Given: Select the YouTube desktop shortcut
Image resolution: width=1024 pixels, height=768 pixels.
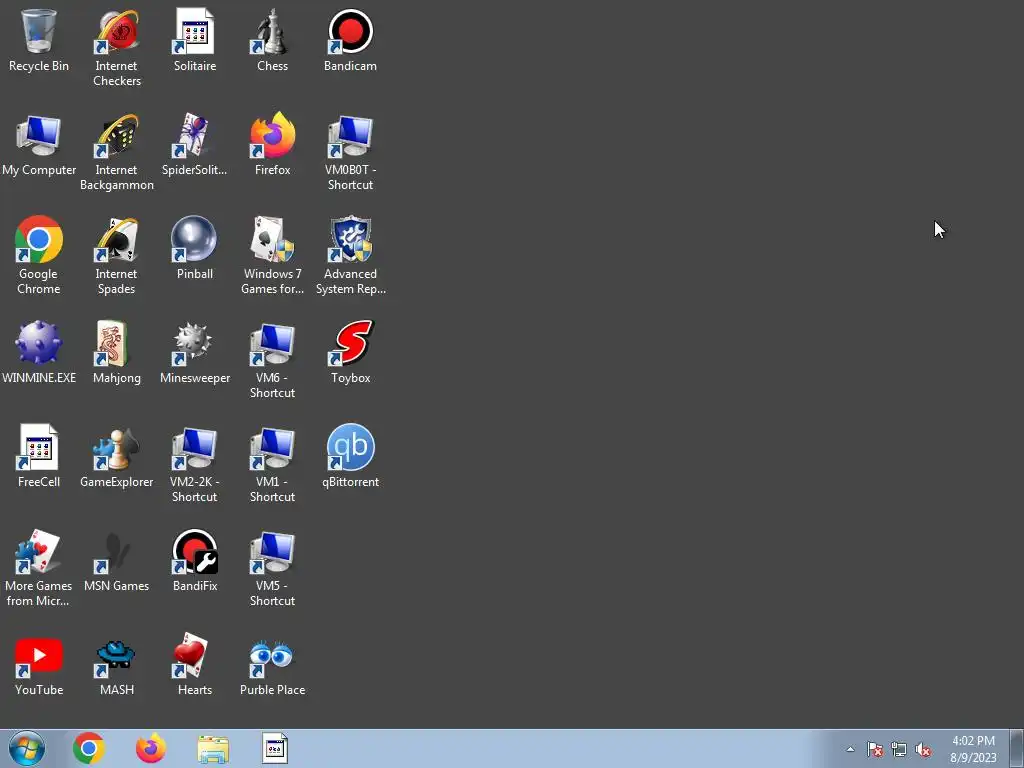Looking at the screenshot, I should 39,665.
